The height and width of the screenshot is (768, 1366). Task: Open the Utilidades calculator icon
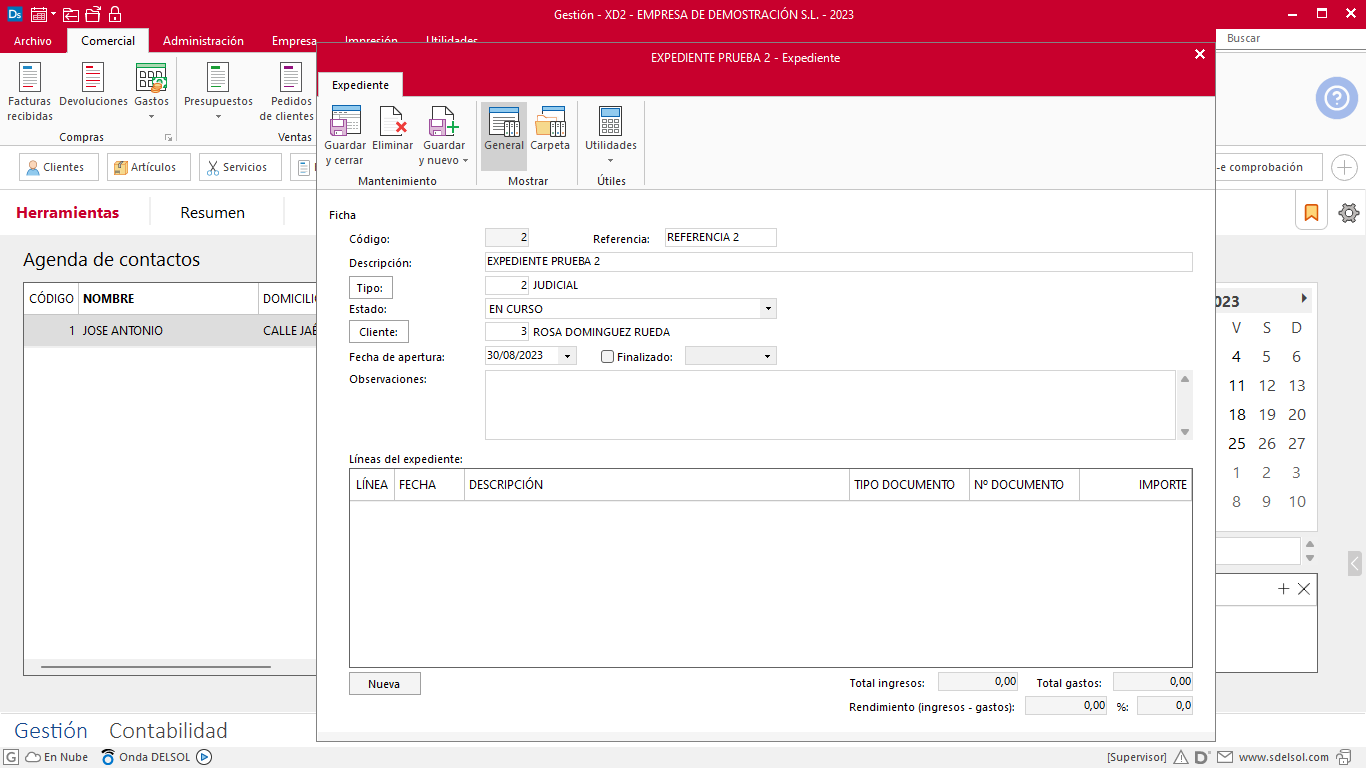pyautogui.click(x=610, y=122)
